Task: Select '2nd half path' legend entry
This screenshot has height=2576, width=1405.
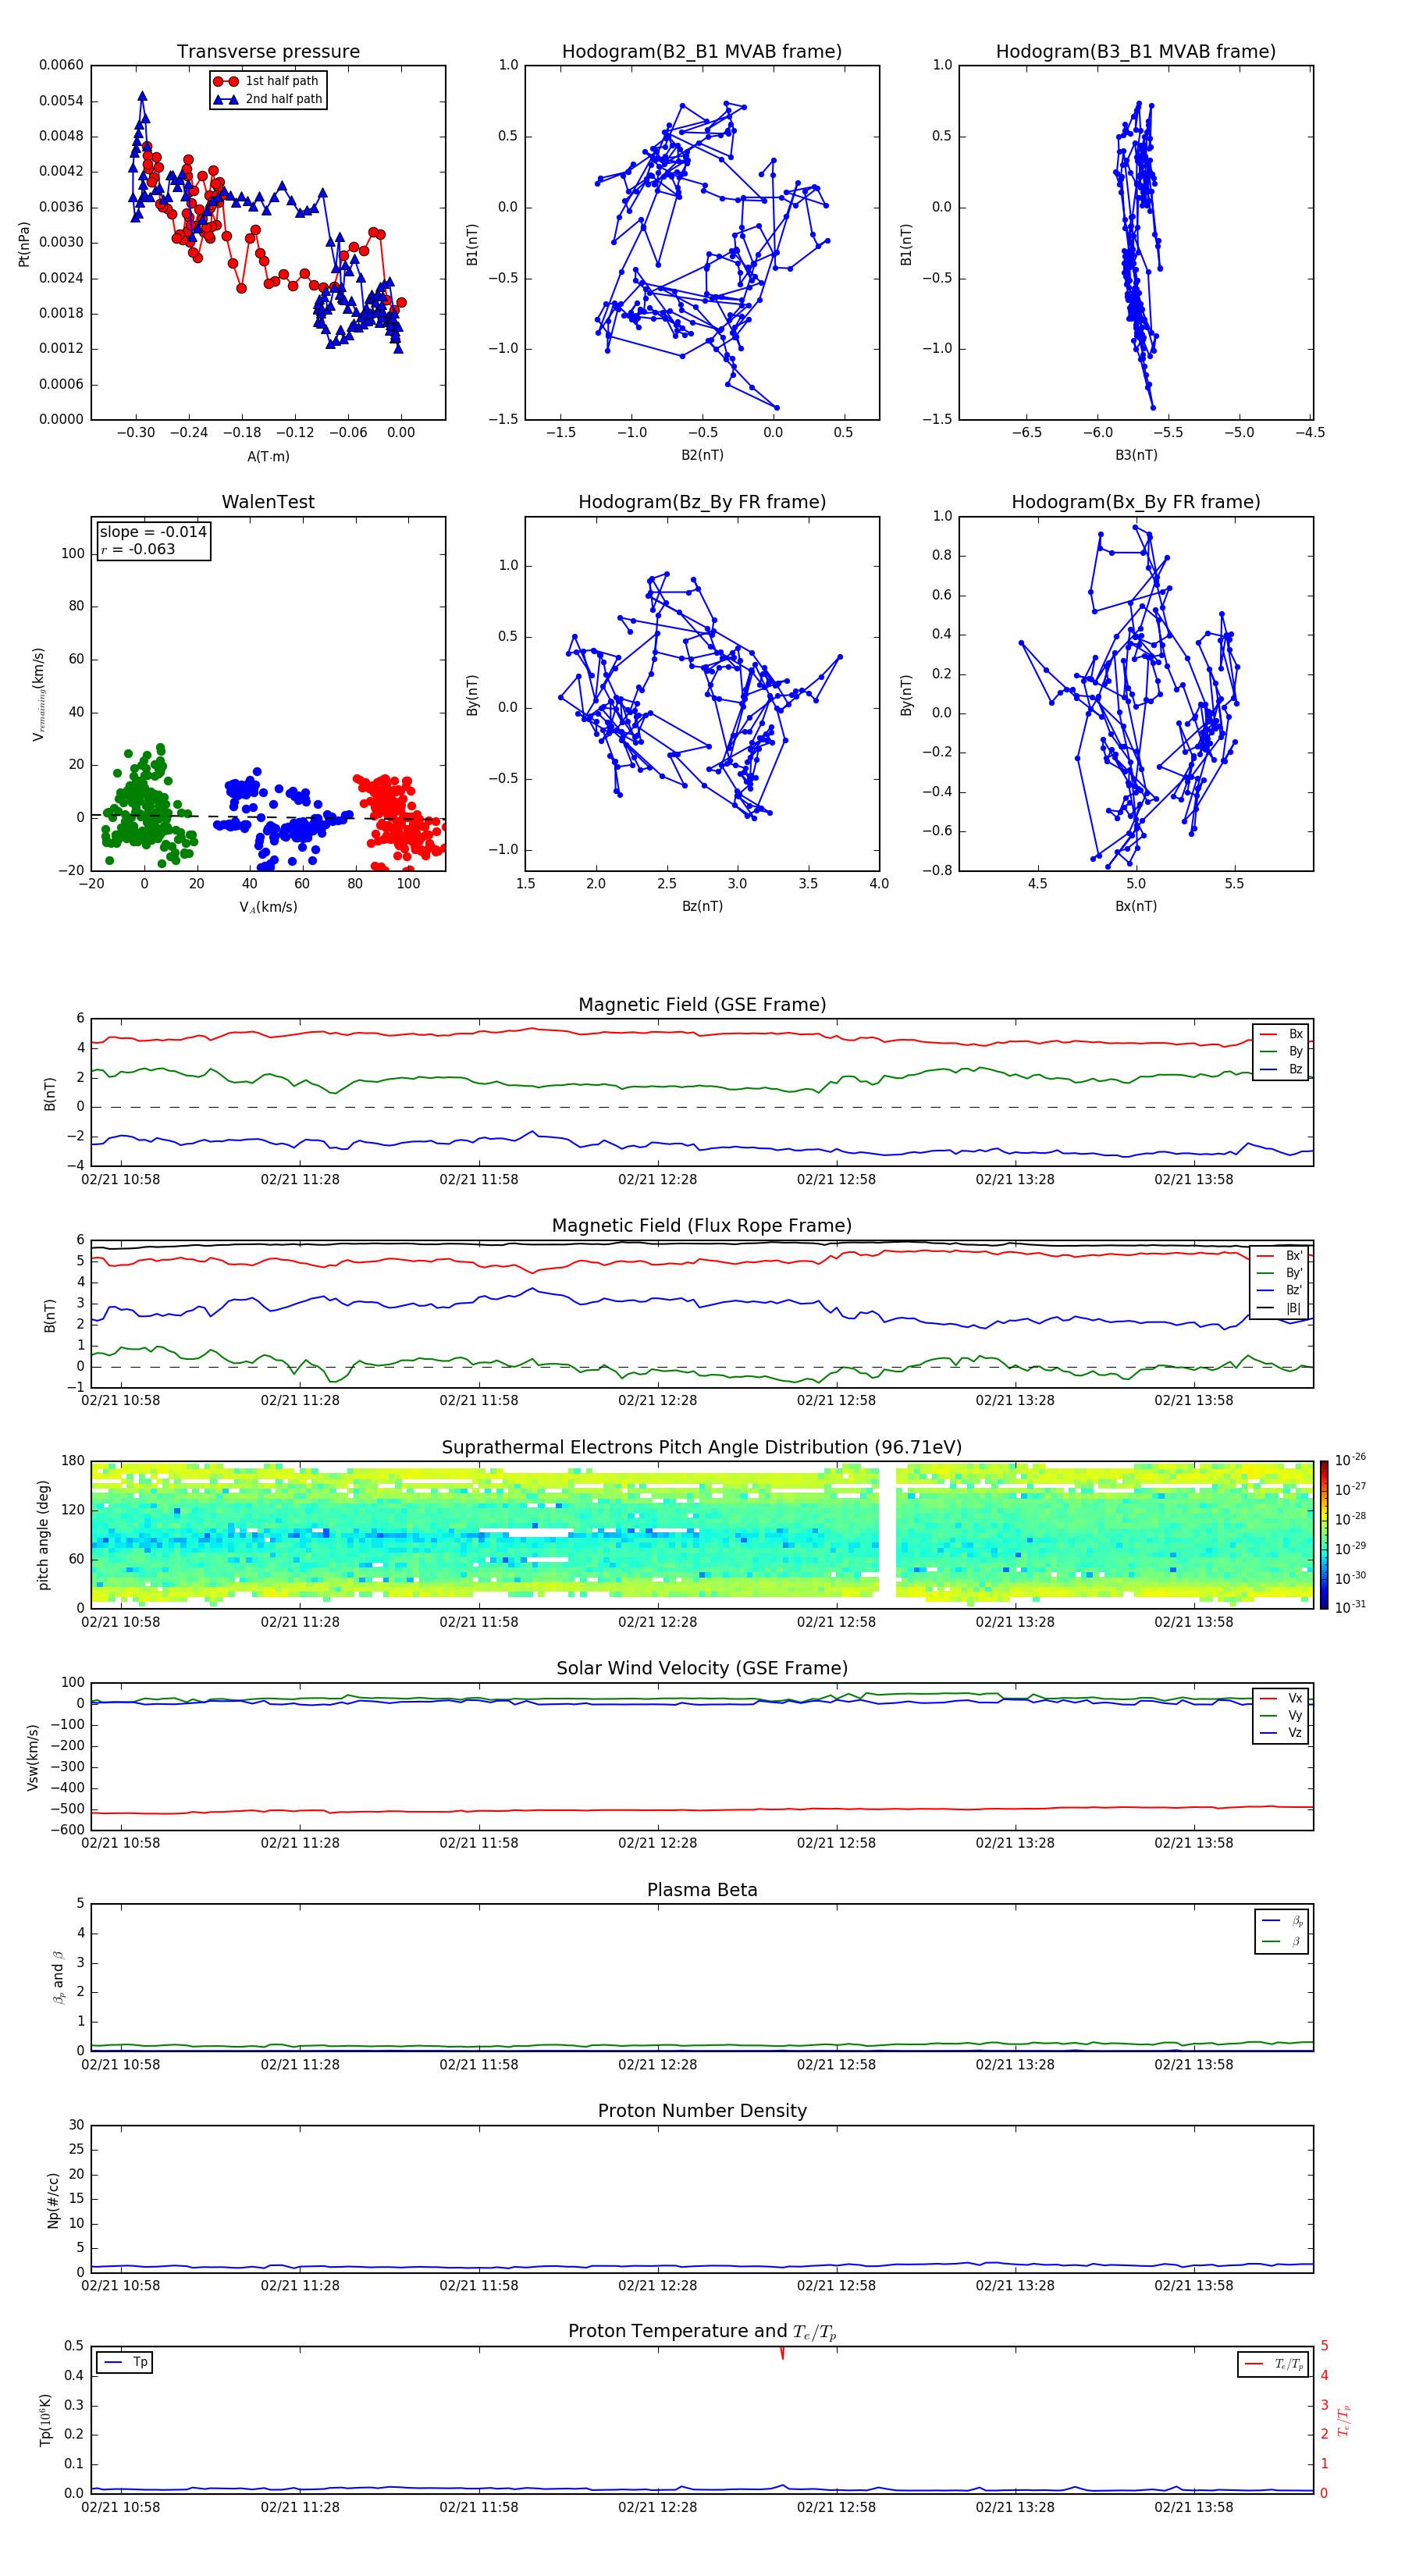Action: (268, 99)
